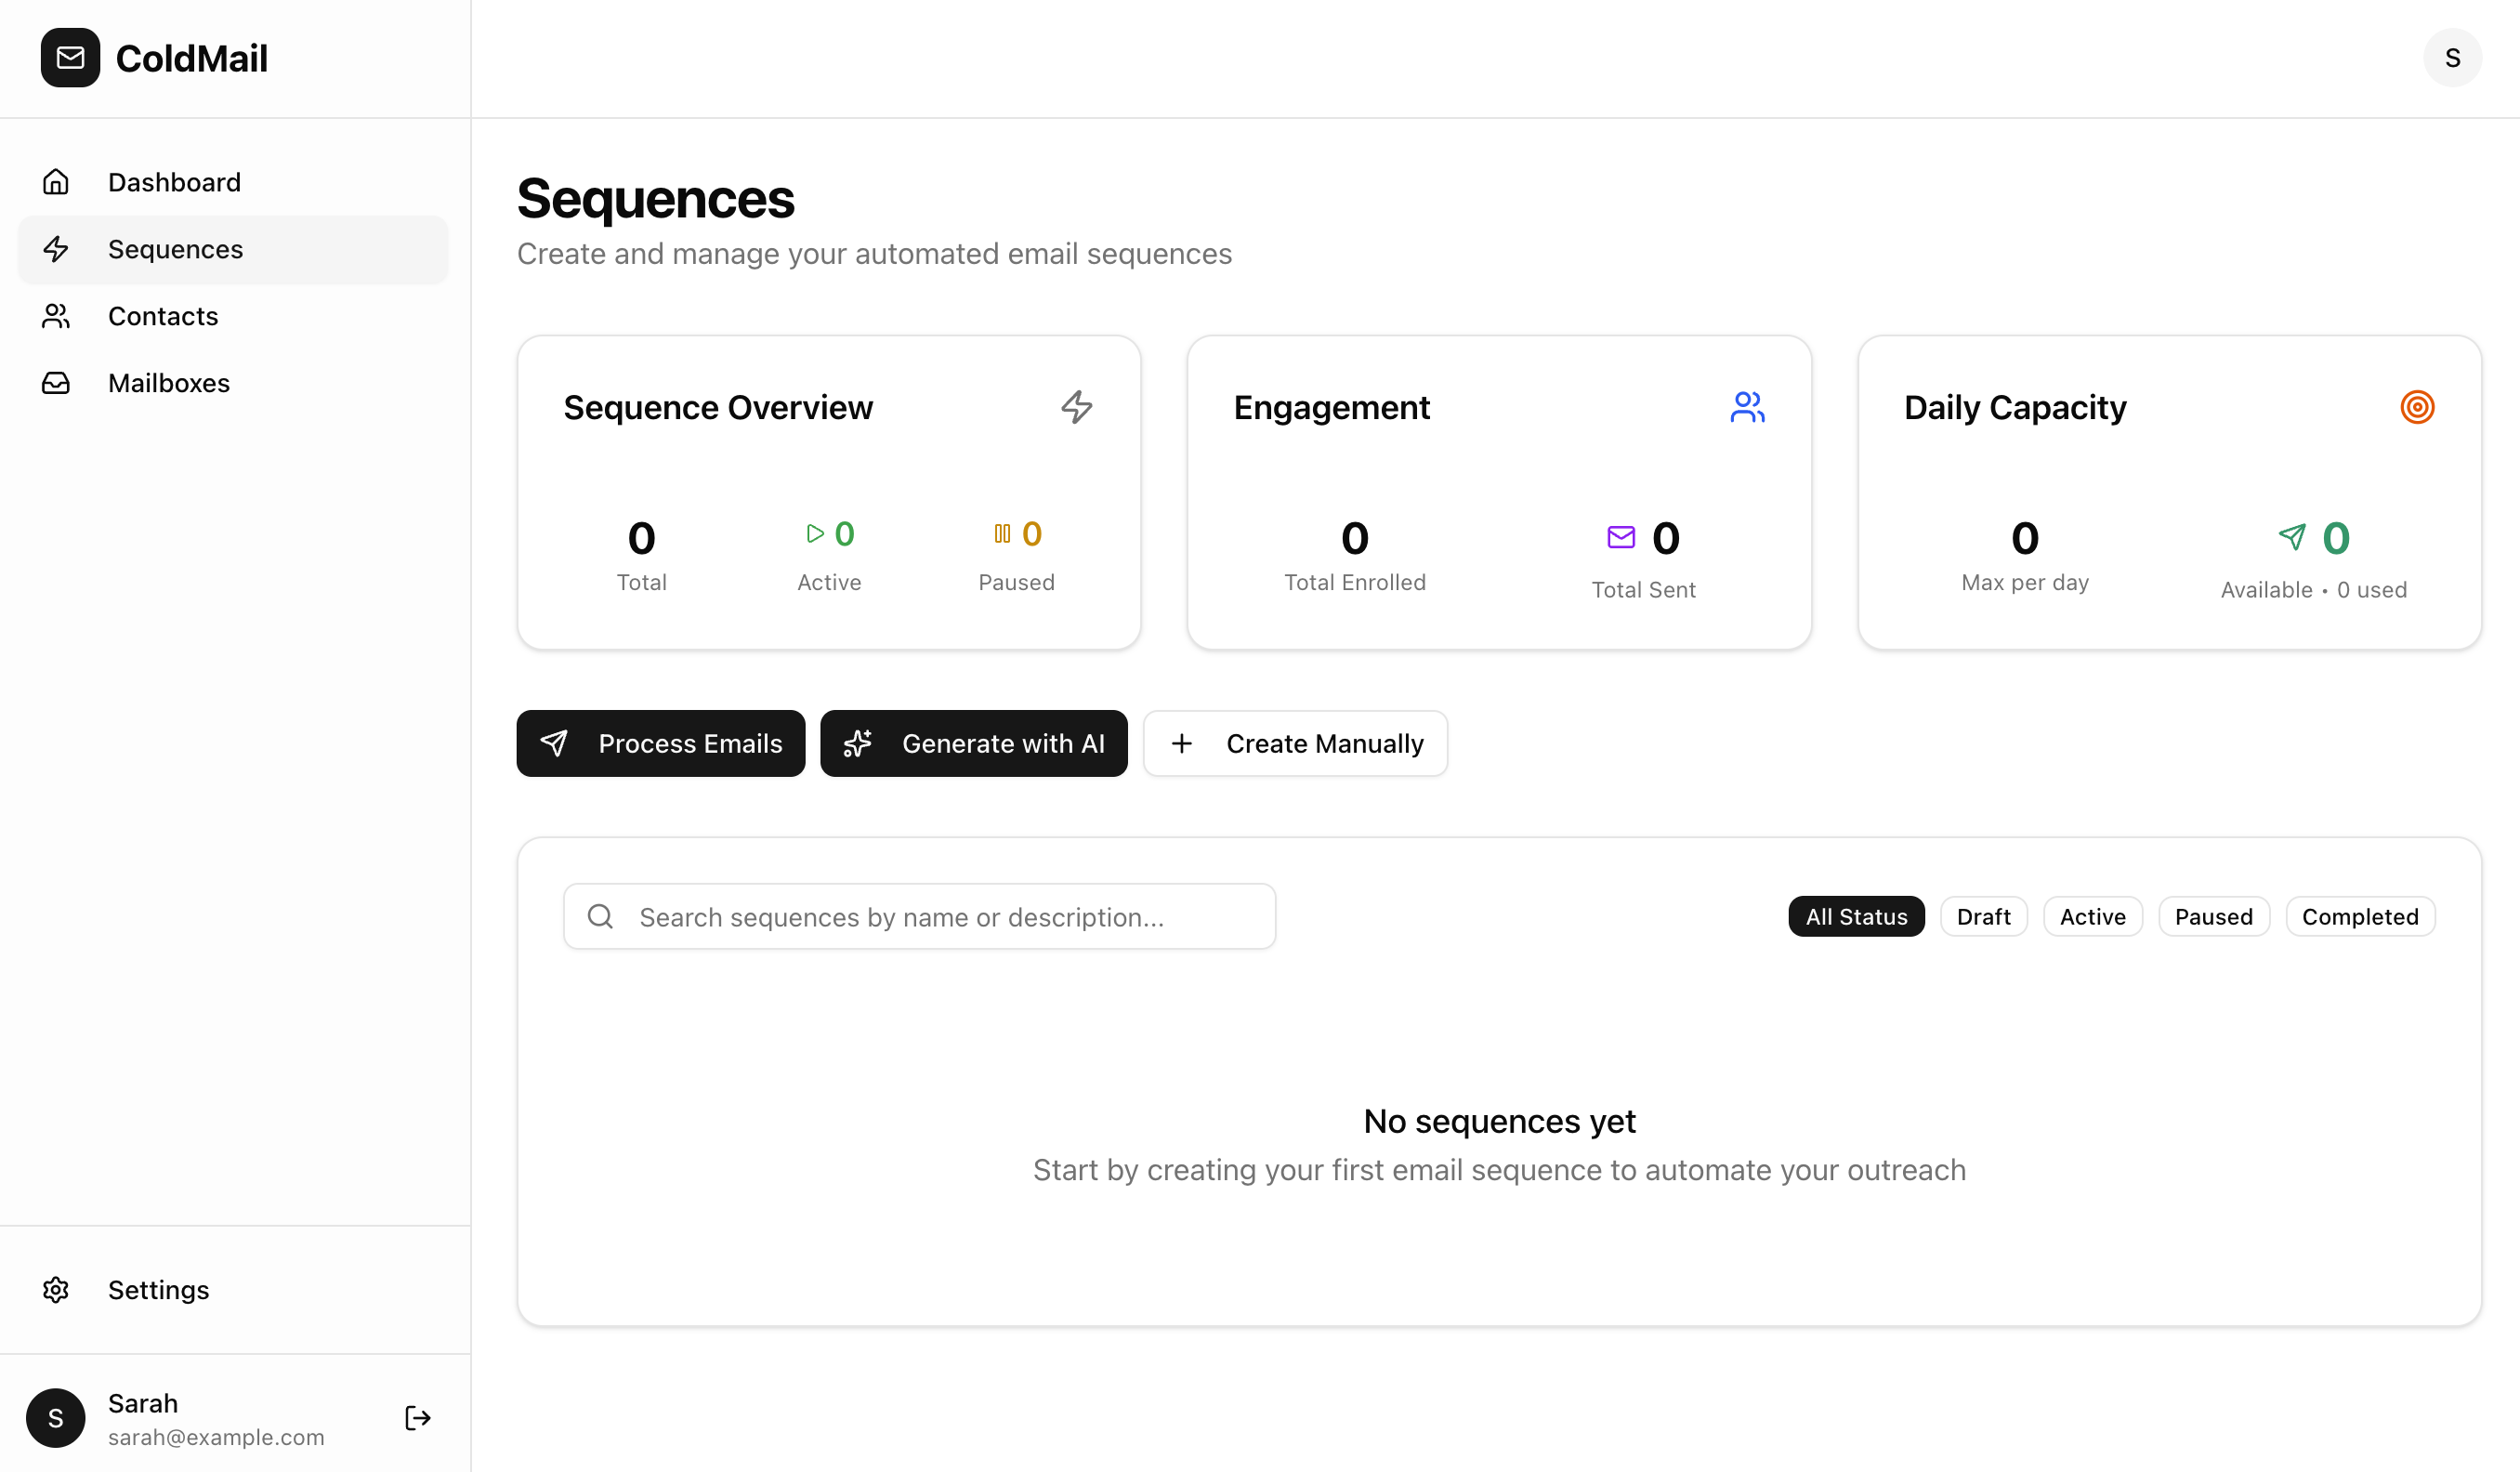The height and width of the screenshot is (1472, 2520).
Task: Click Generate with AI button
Action: [x=973, y=743]
